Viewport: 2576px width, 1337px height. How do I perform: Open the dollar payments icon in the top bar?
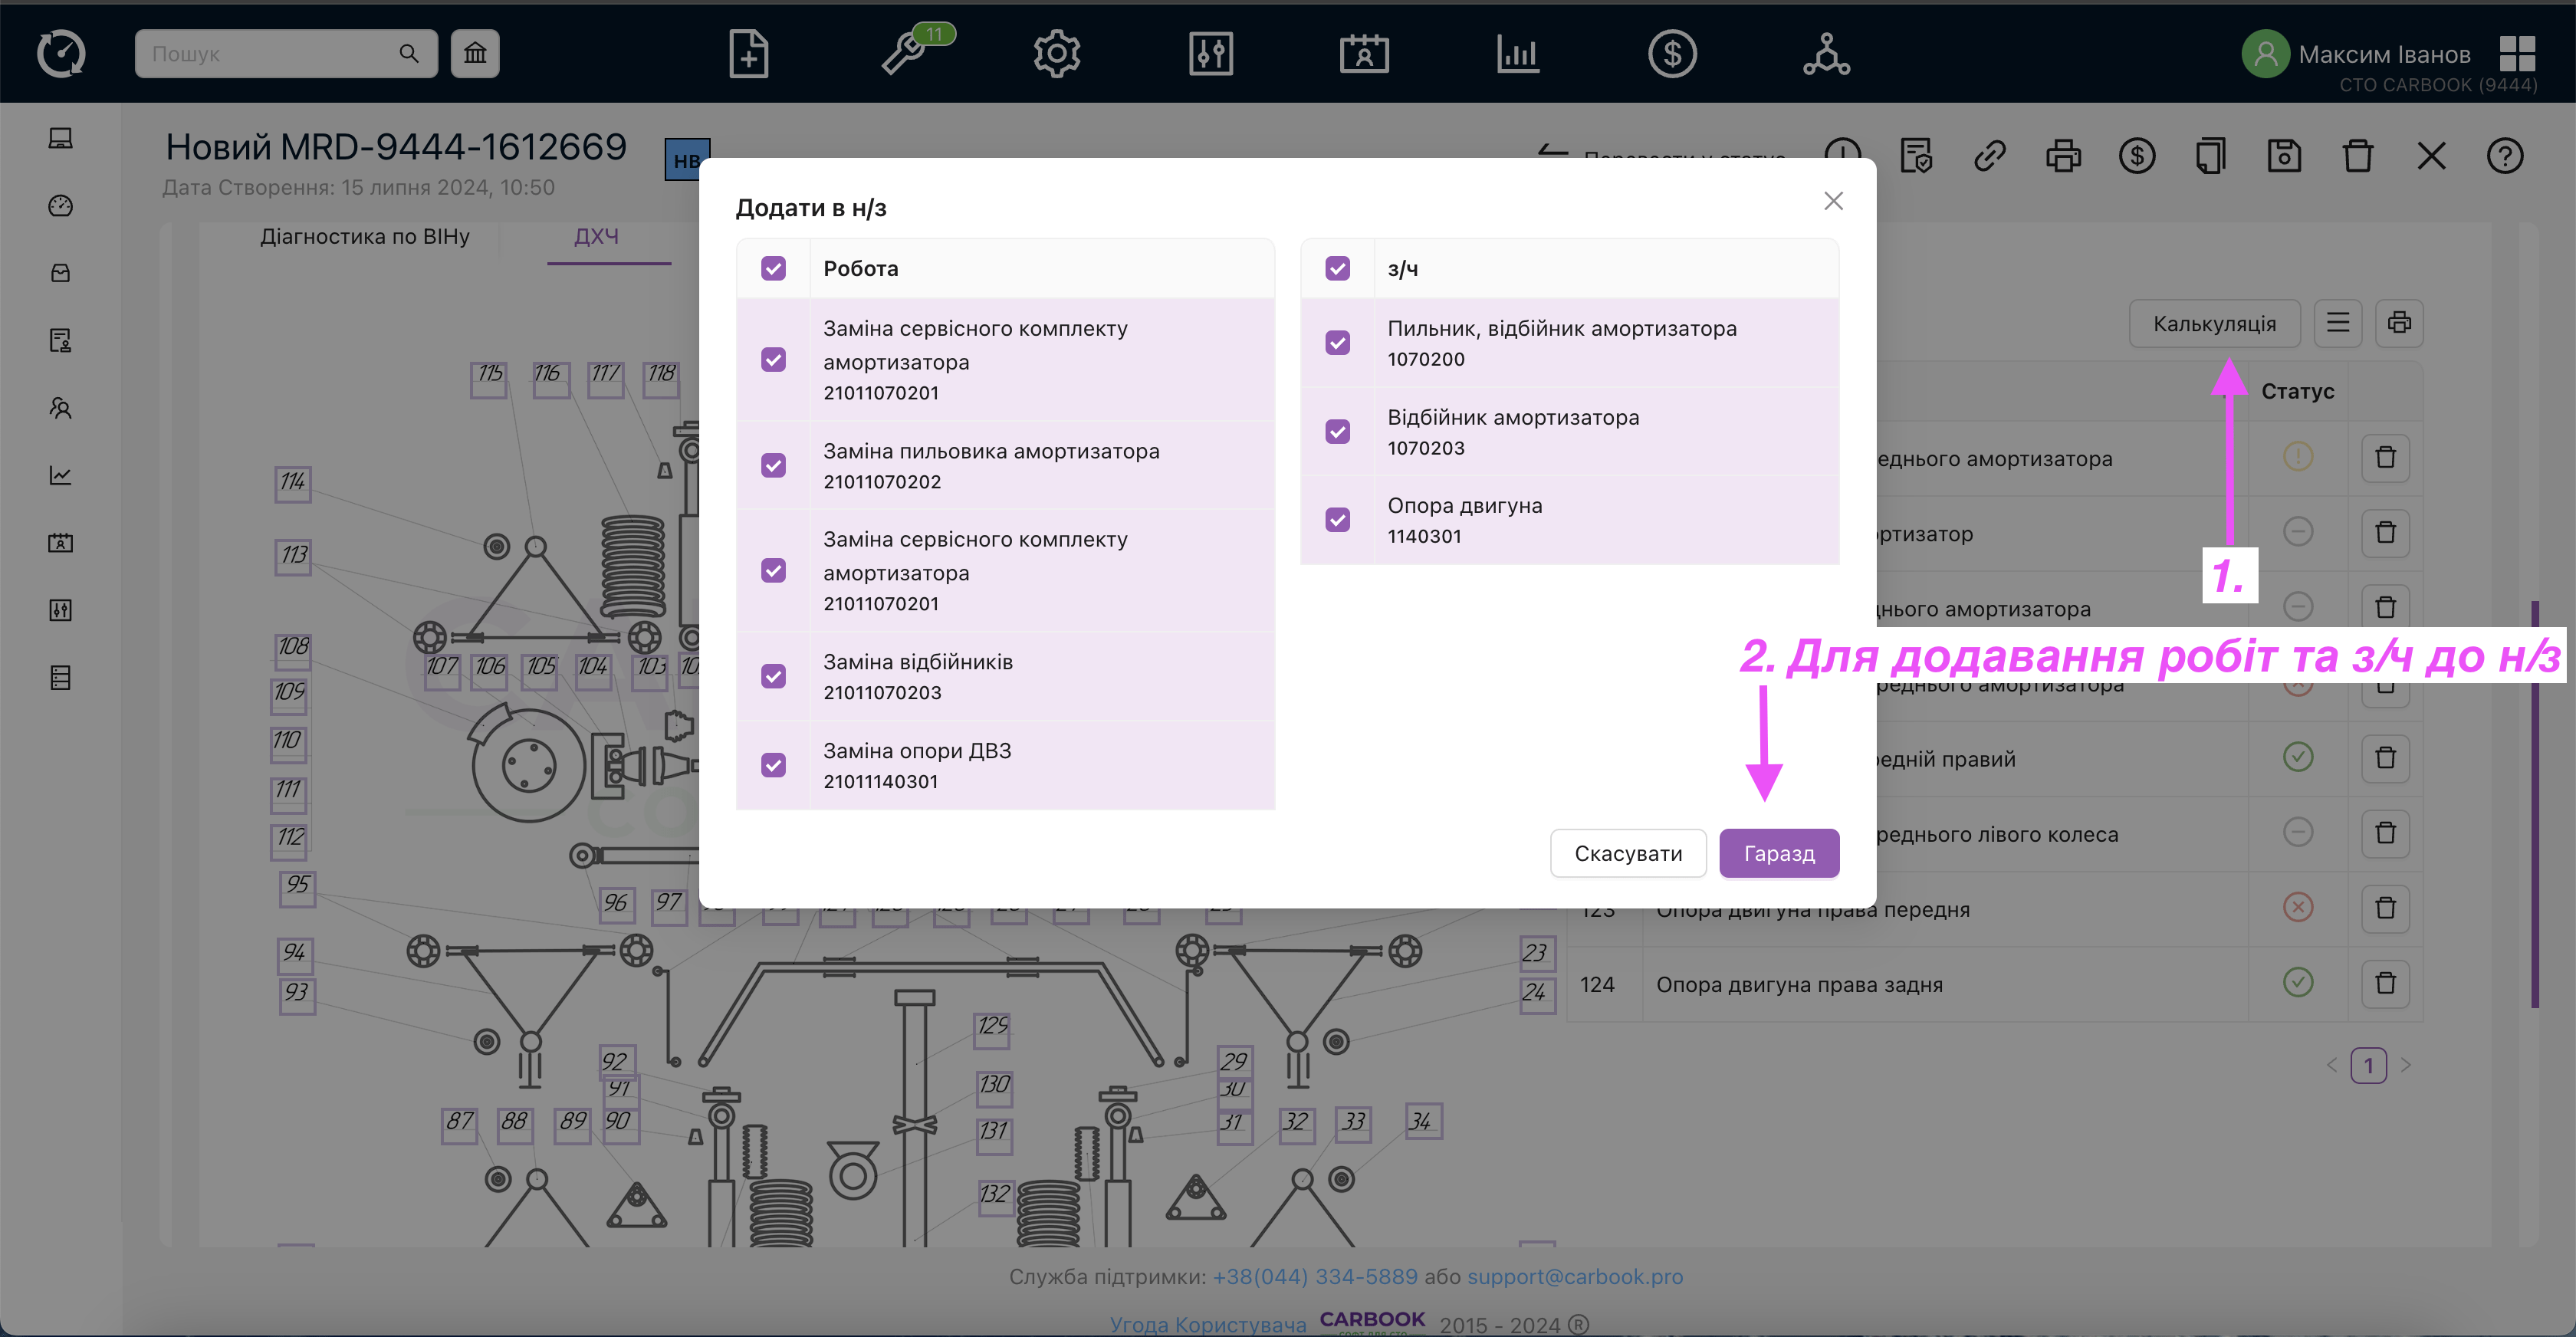coord(1672,53)
